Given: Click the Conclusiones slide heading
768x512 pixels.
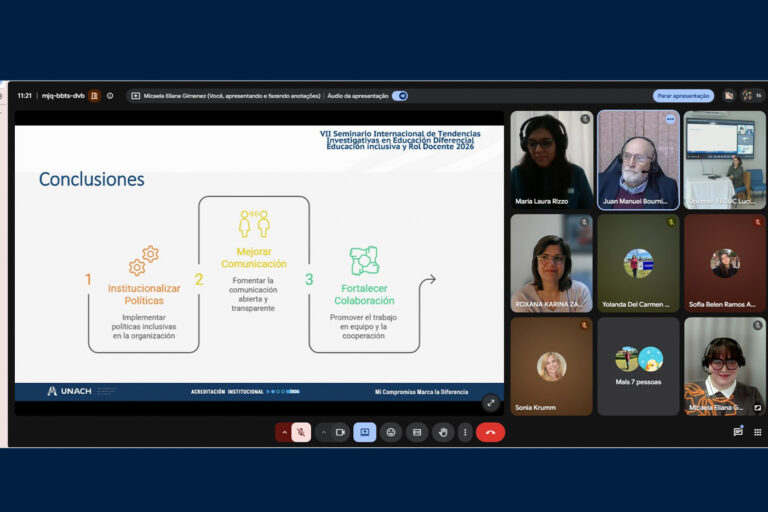Looking at the screenshot, I should tap(92, 179).
